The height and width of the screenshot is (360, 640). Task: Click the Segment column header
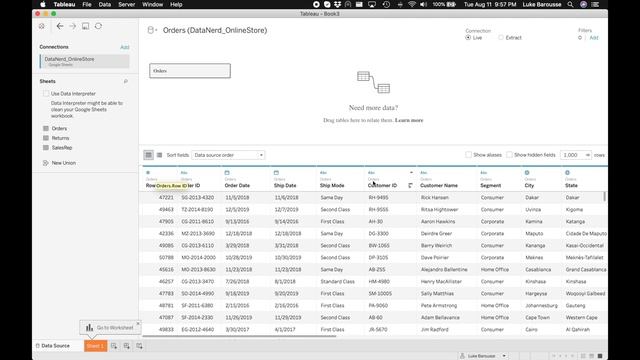[x=491, y=185]
